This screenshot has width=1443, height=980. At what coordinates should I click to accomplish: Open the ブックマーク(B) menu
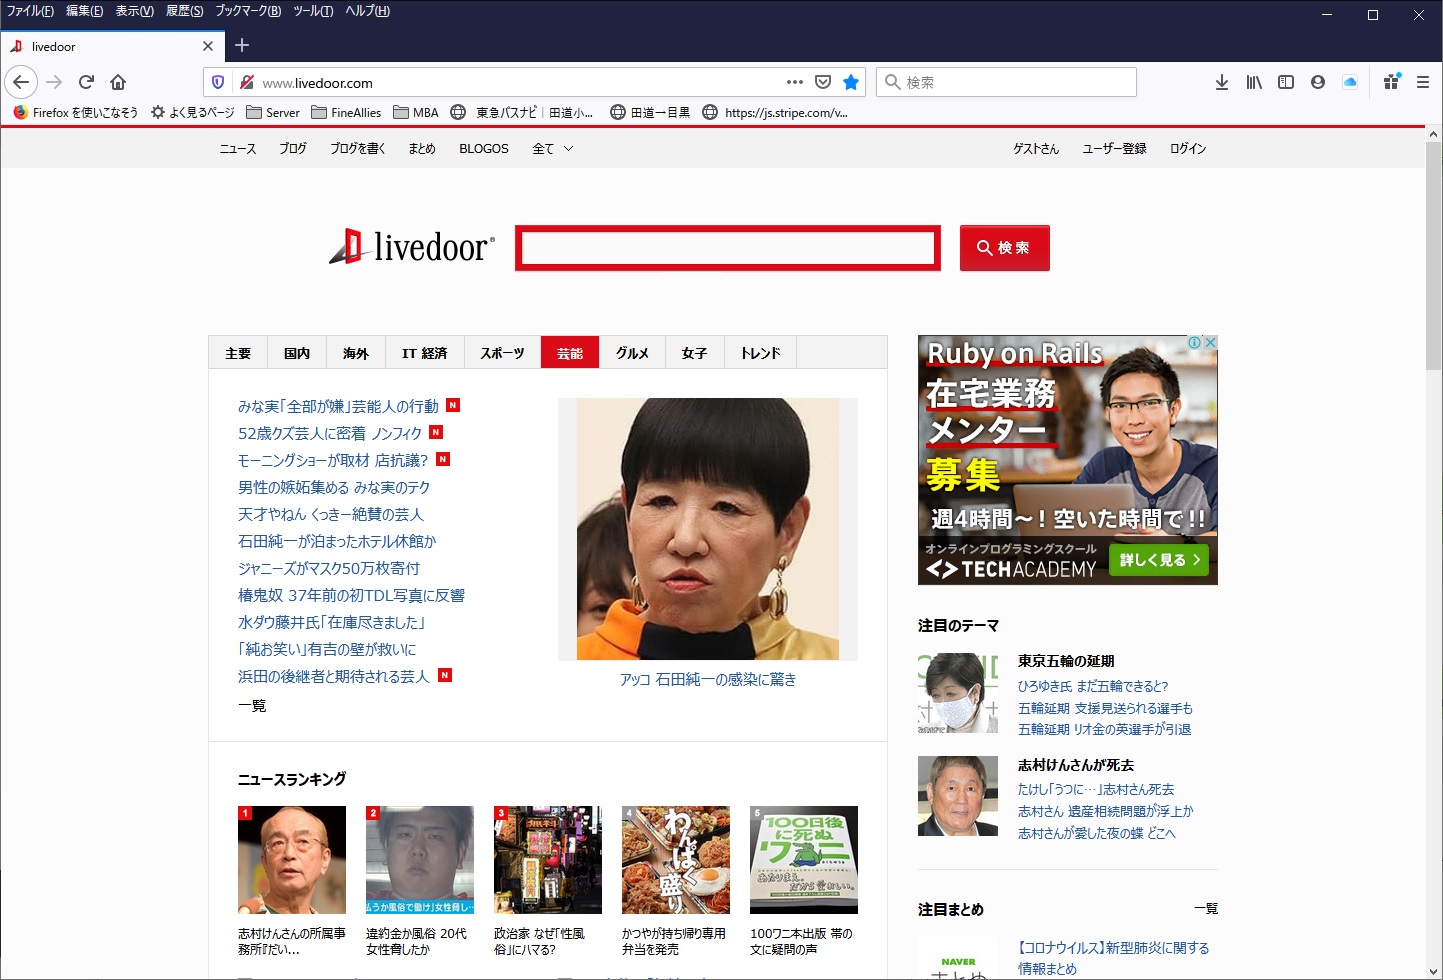[x=248, y=11]
